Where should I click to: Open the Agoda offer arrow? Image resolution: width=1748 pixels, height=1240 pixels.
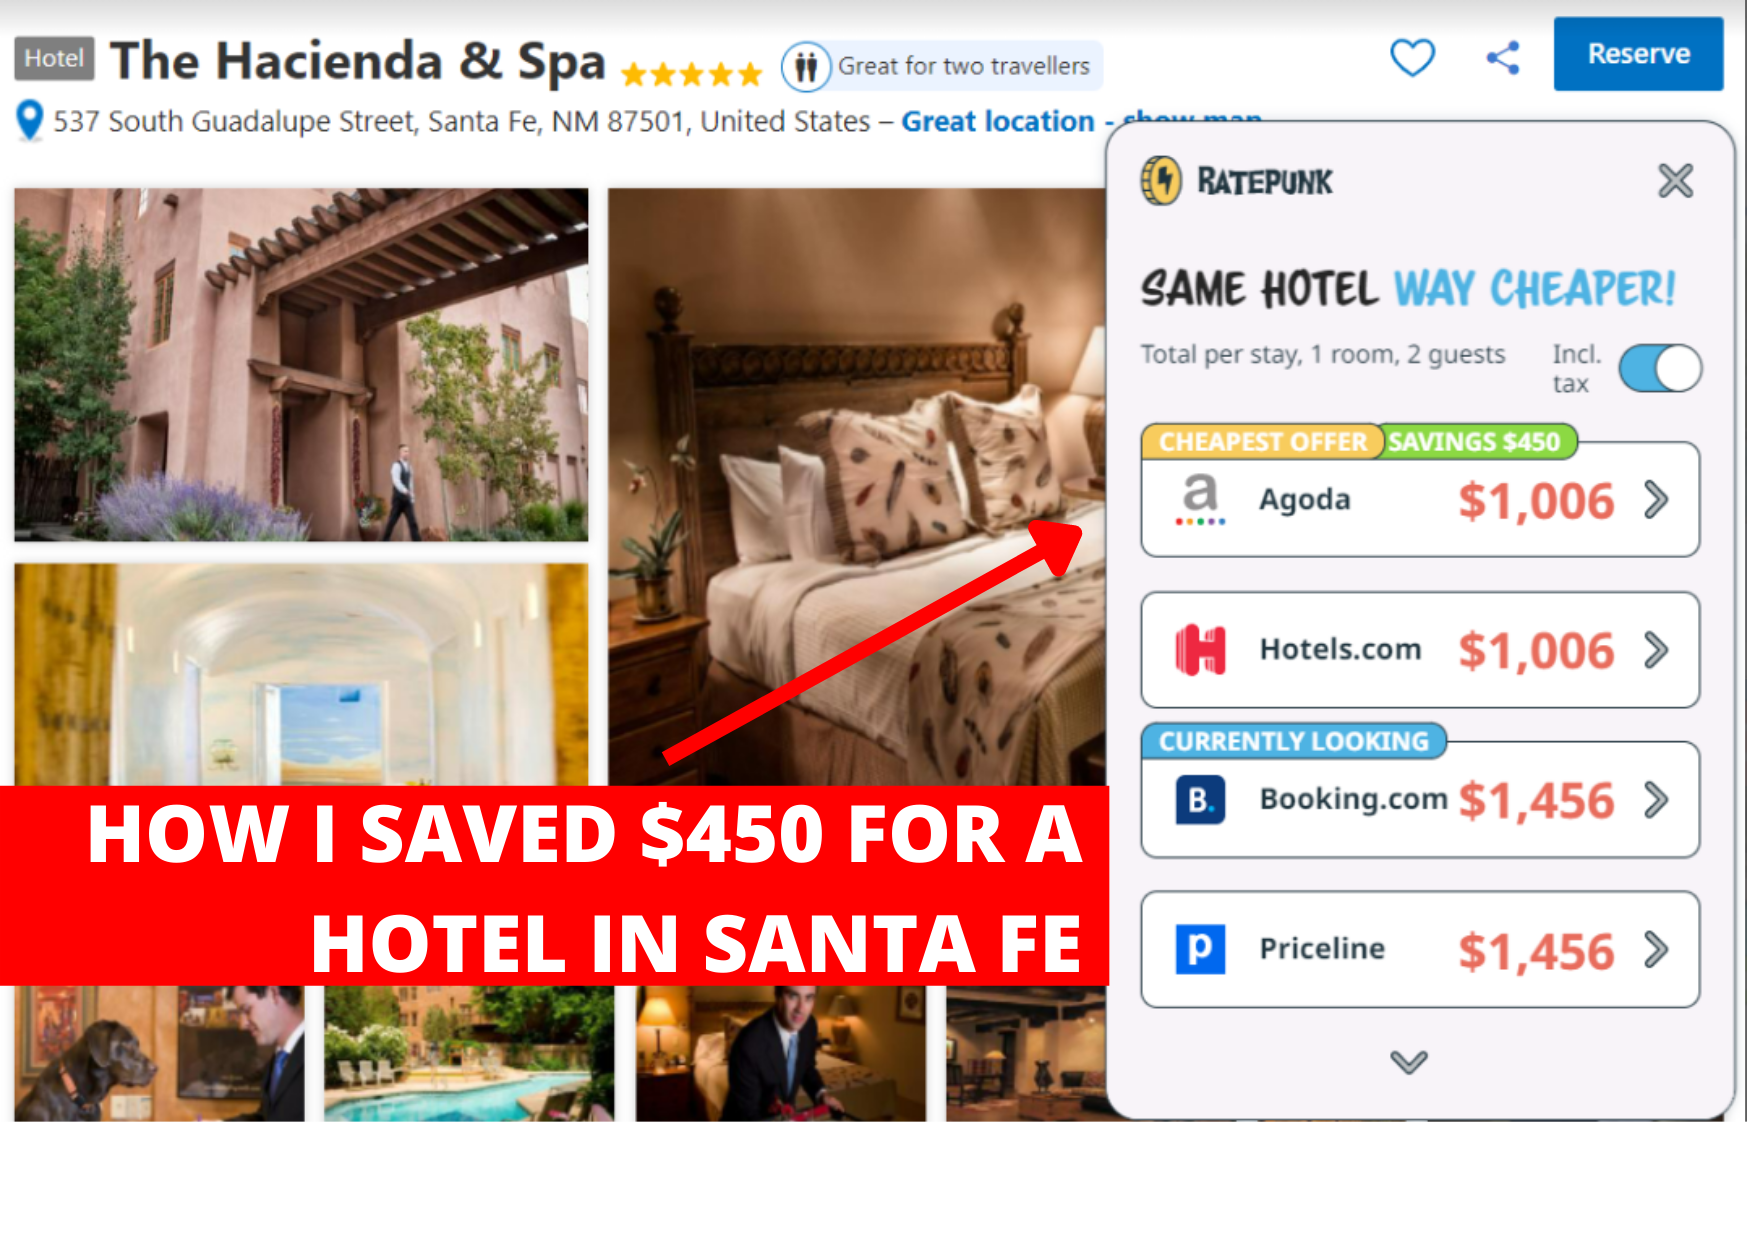pyautogui.click(x=1657, y=500)
